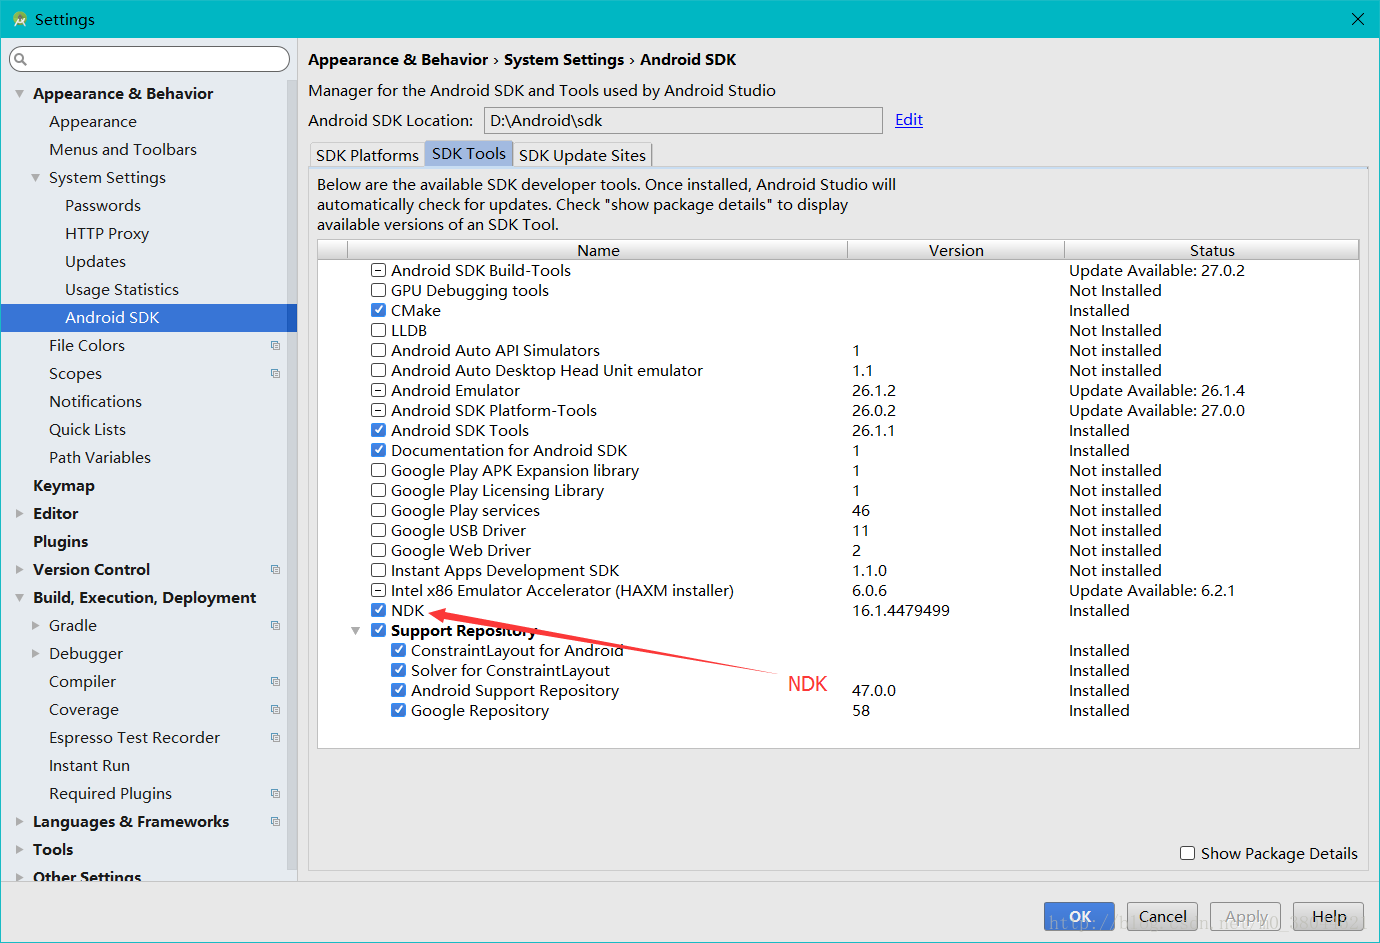Select the SDK Tools tab
This screenshot has height=943, width=1380.
(469, 153)
